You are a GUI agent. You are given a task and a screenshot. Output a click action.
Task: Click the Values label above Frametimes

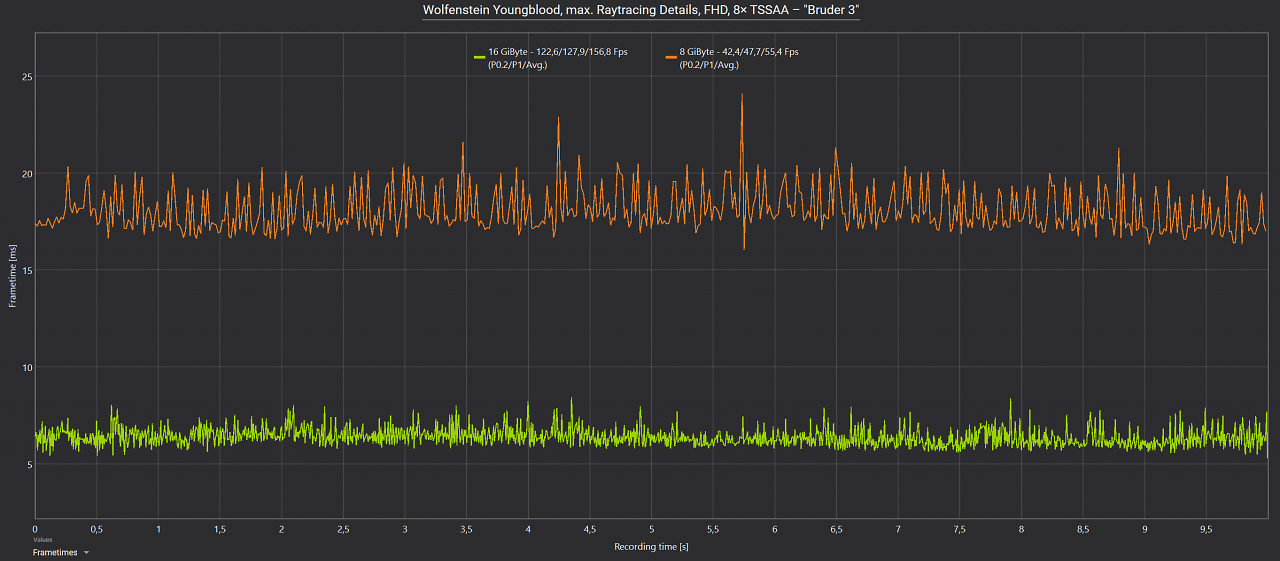tap(41, 540)
